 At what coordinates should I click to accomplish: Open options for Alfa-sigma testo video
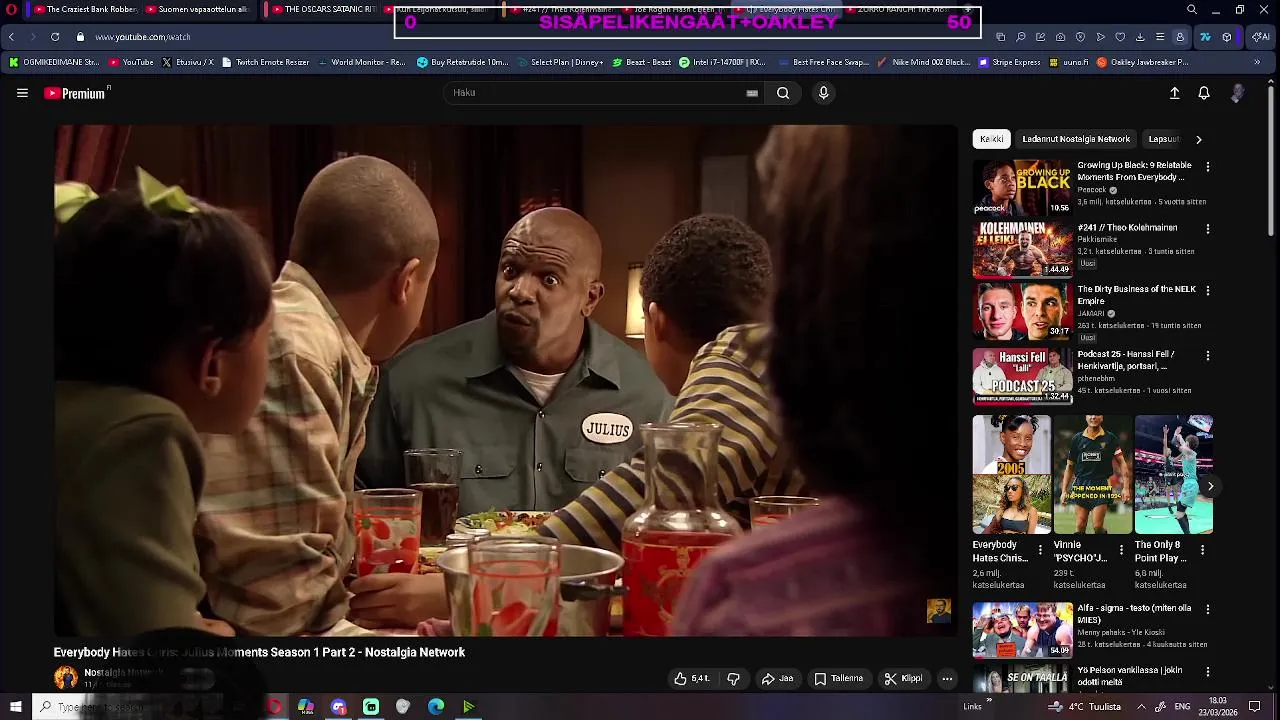click(x=1207, y=609)
